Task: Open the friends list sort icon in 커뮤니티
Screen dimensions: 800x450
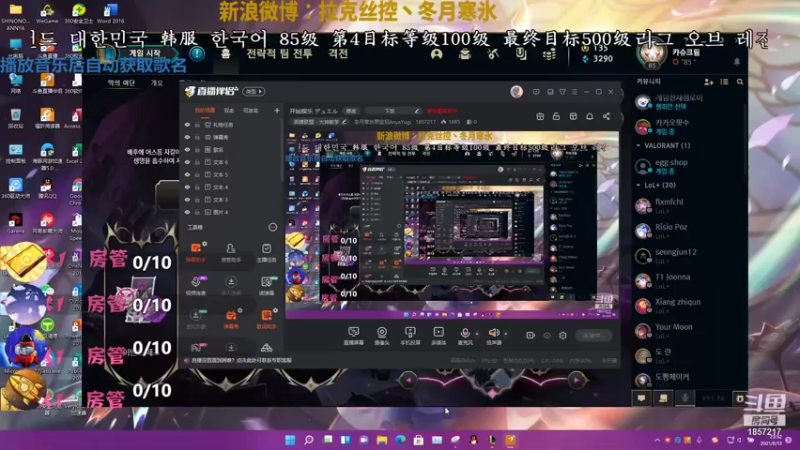Action: [x=724, y=82]
